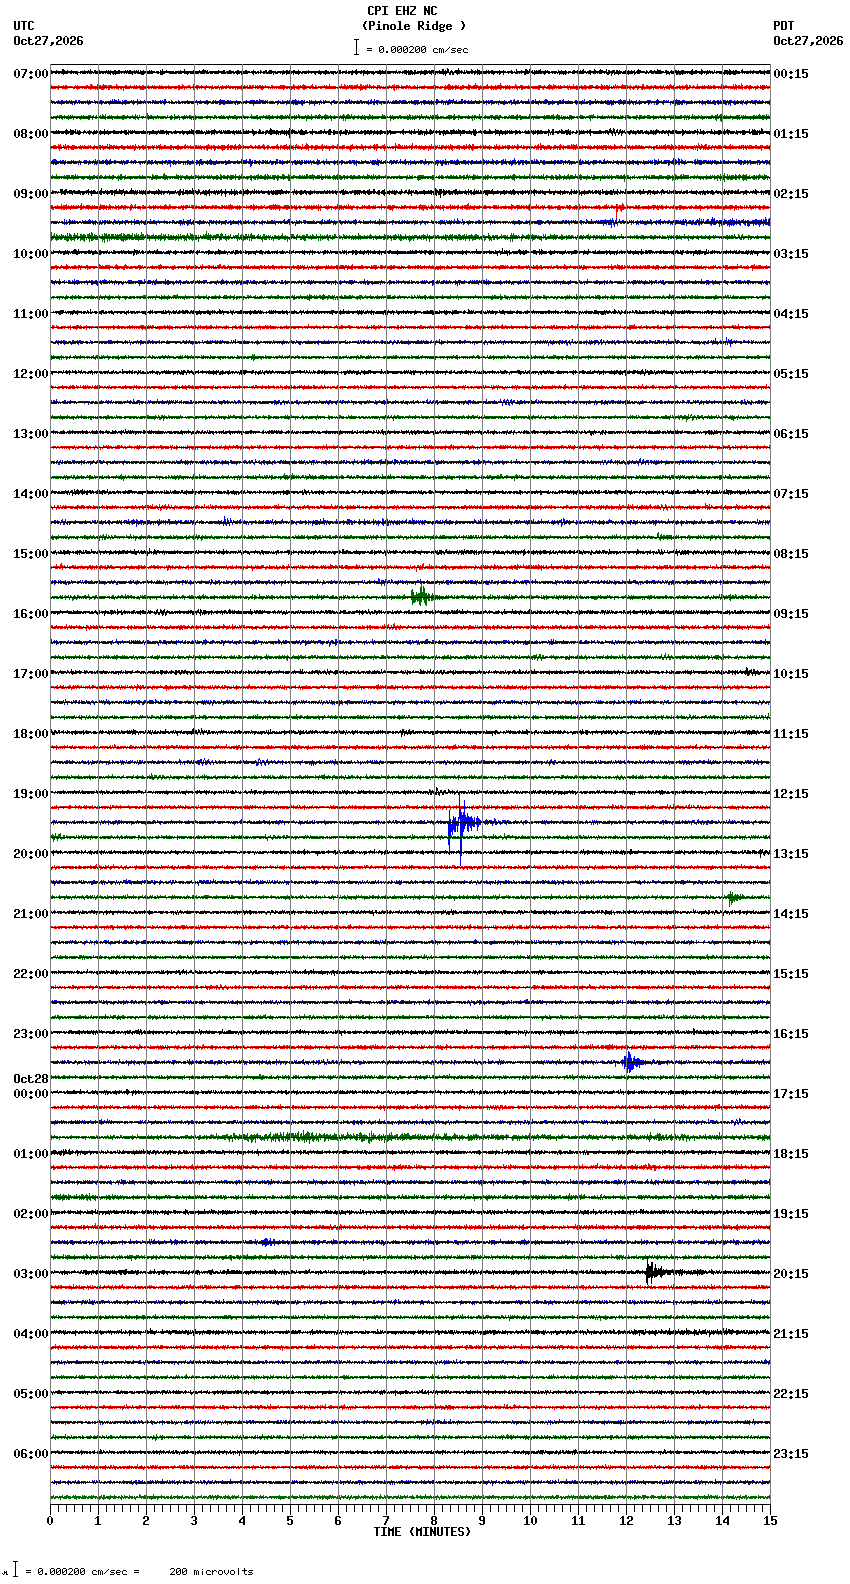Click the 01:00 UTC row label

31,1154
